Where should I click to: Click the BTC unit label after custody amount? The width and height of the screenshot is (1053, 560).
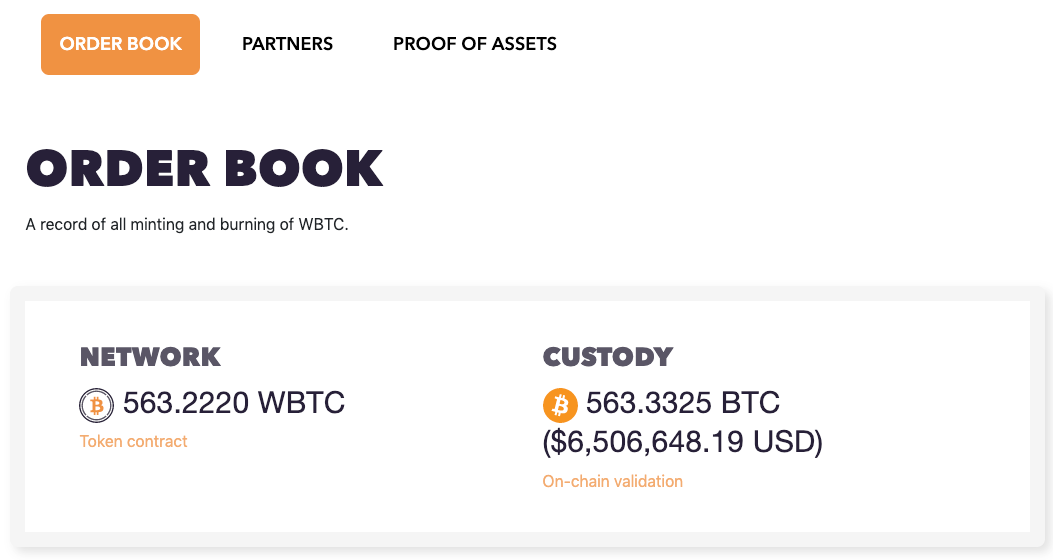(749, 404)
